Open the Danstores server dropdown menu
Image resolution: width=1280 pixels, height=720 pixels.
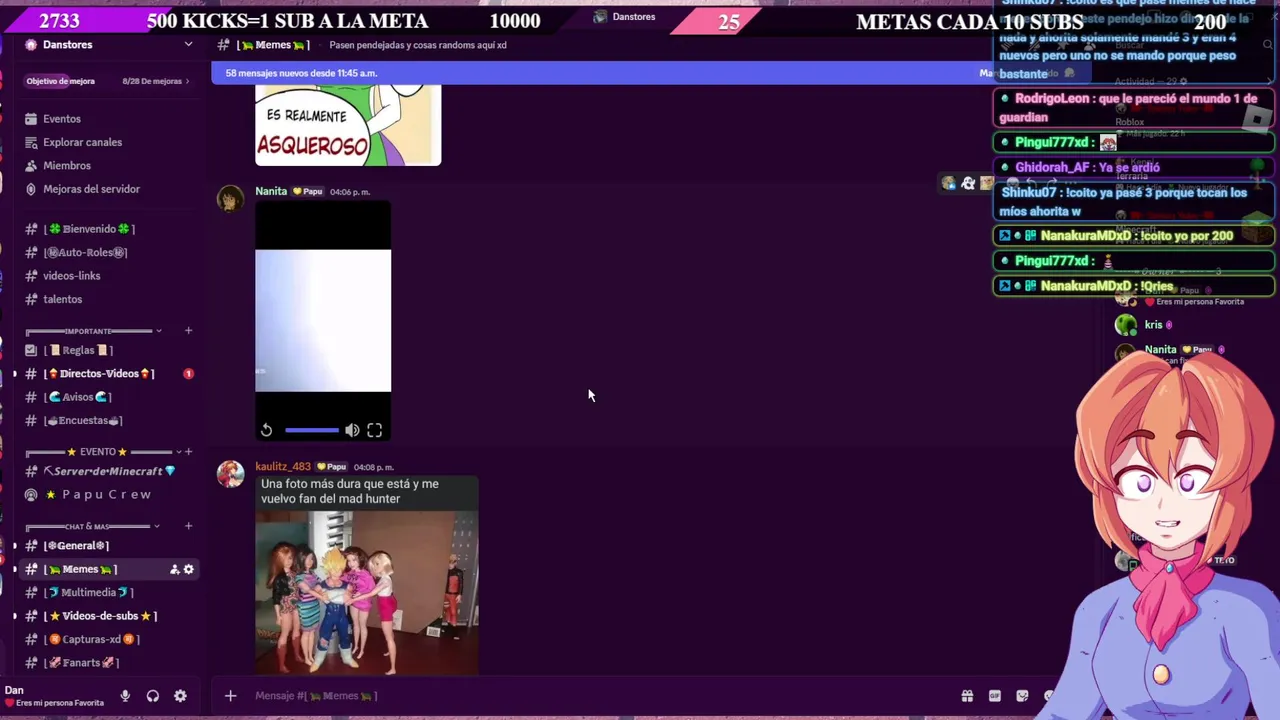click(188, 45)
